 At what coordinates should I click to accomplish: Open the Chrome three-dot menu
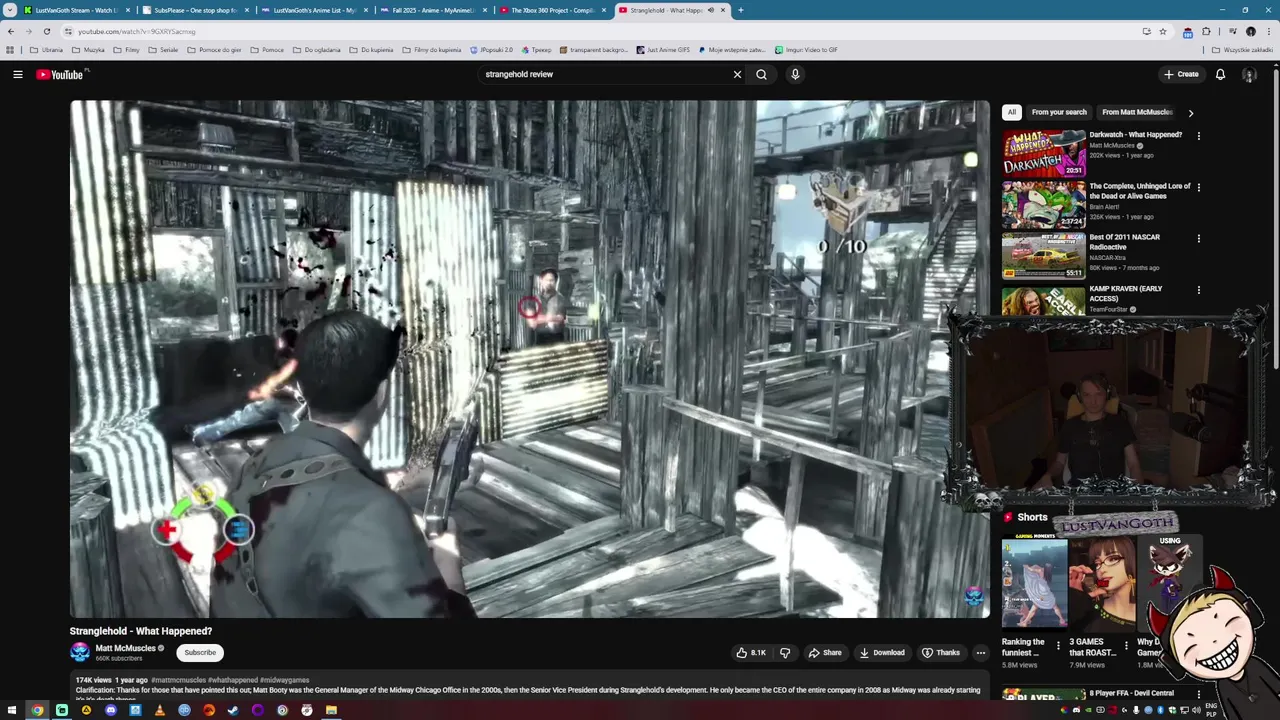pos(1268,31)
